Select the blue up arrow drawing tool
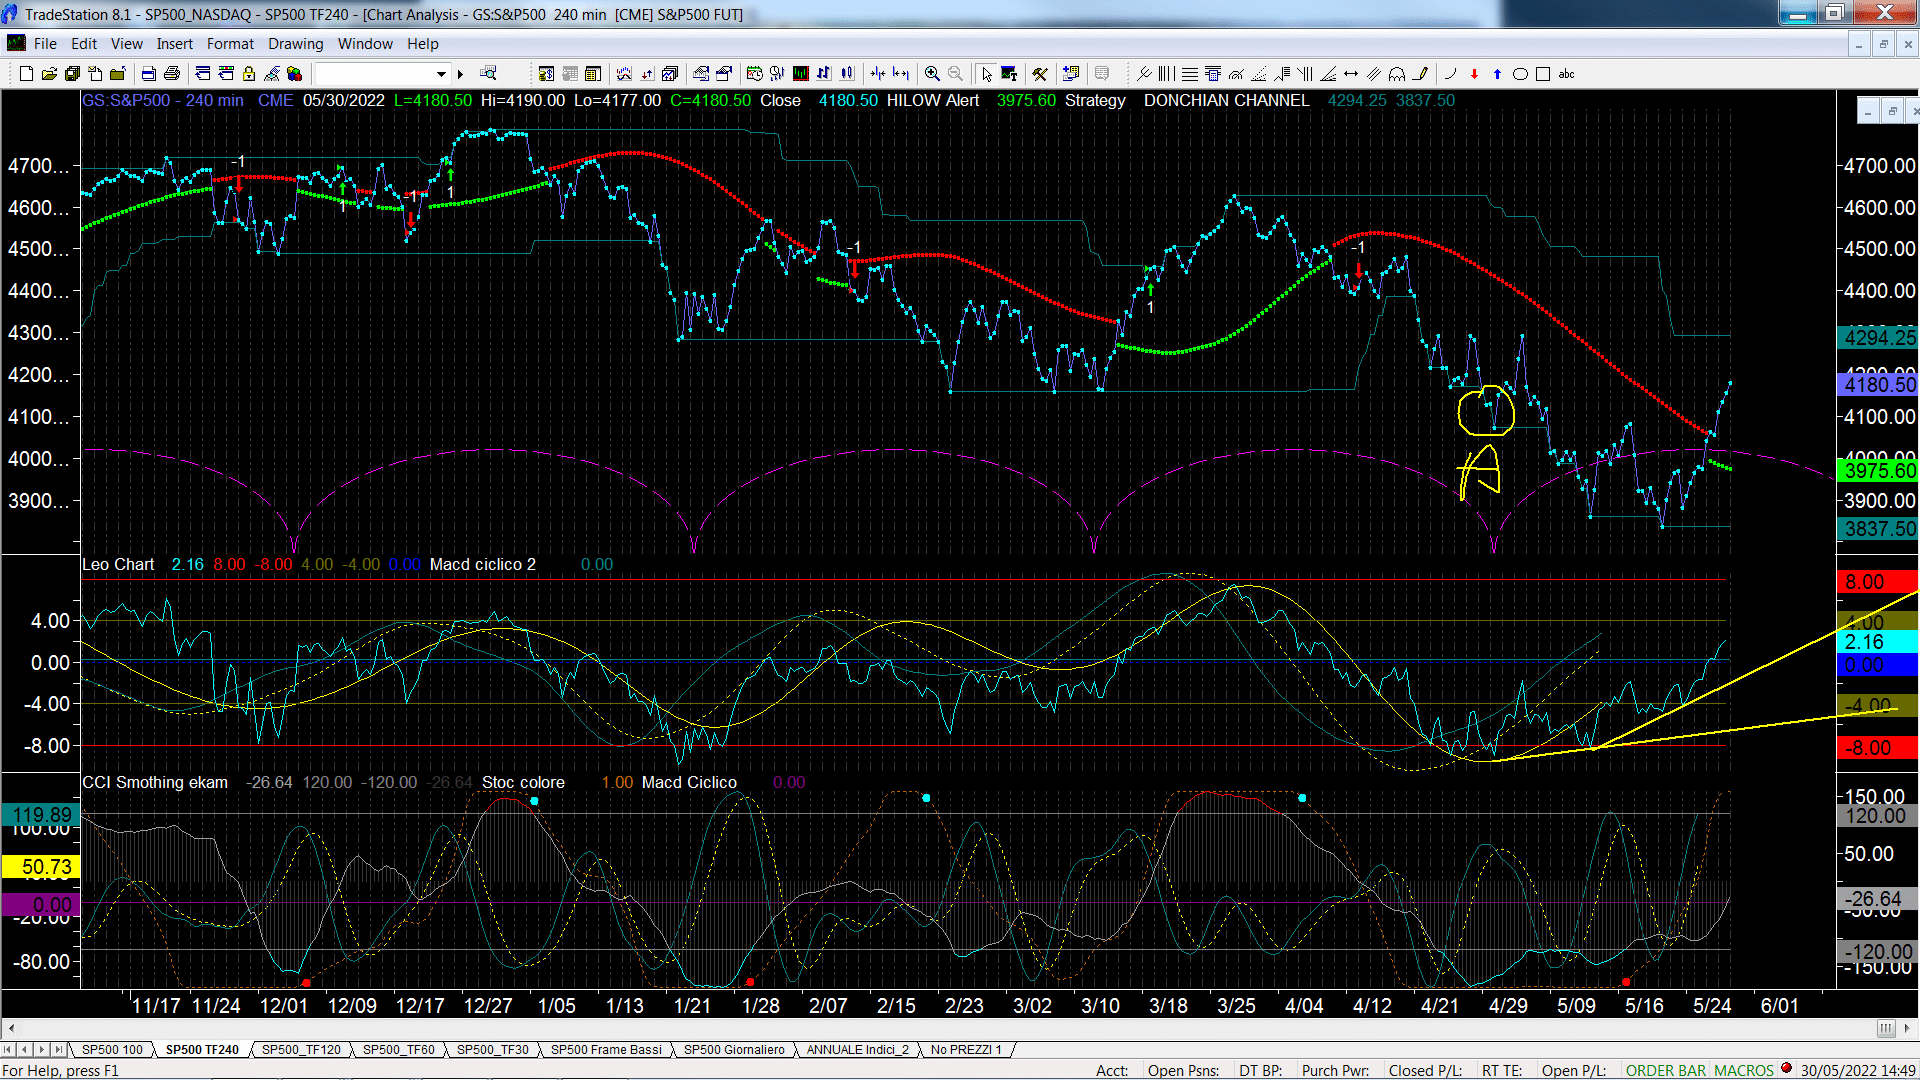 [1497, 74]
